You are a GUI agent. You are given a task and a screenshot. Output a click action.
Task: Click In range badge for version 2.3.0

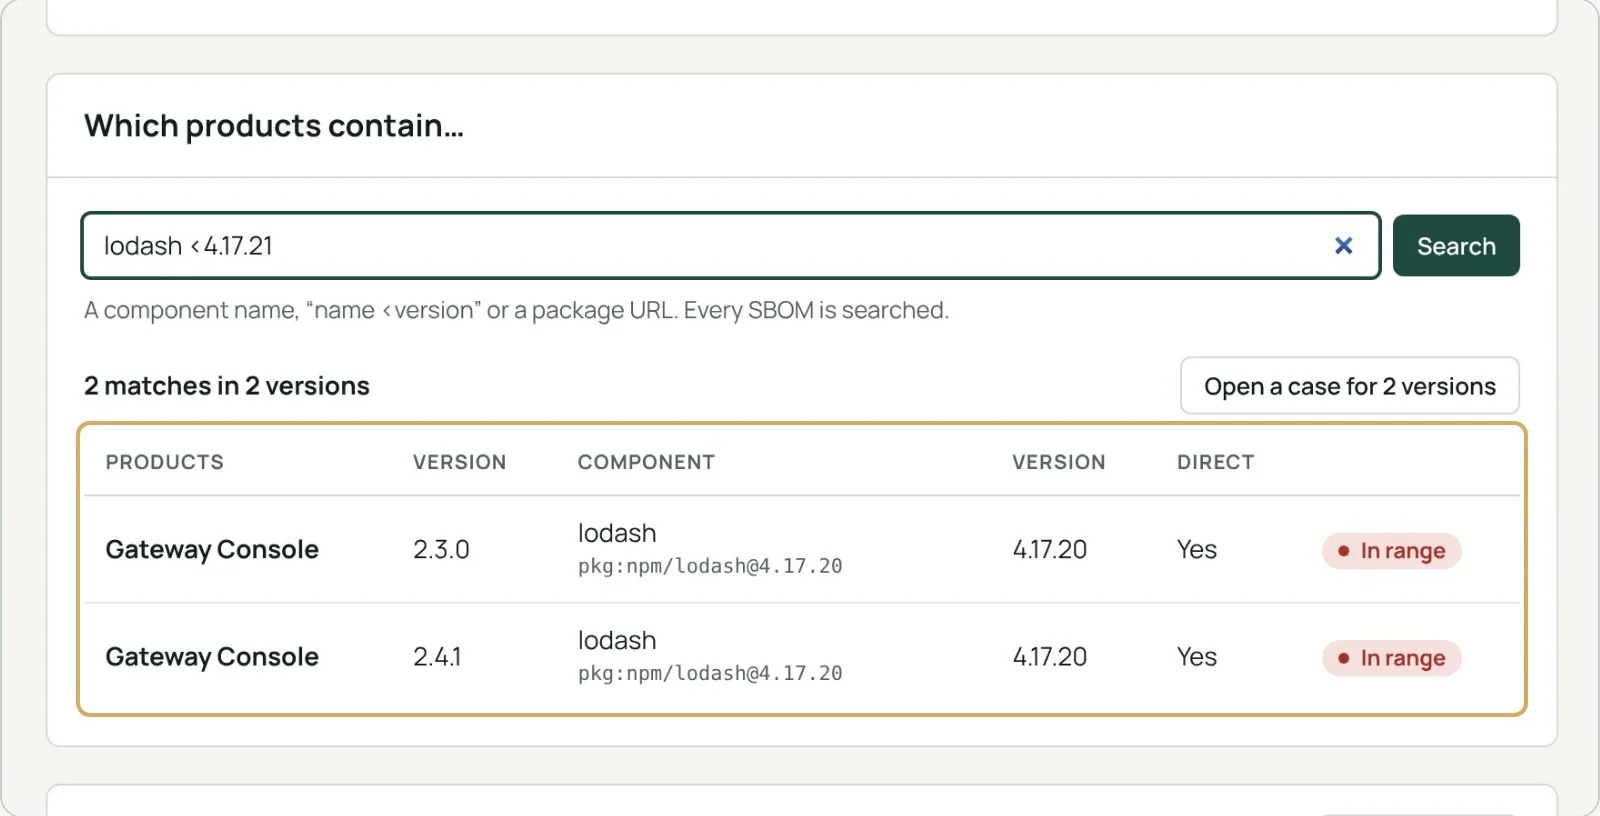point(1392,551)
